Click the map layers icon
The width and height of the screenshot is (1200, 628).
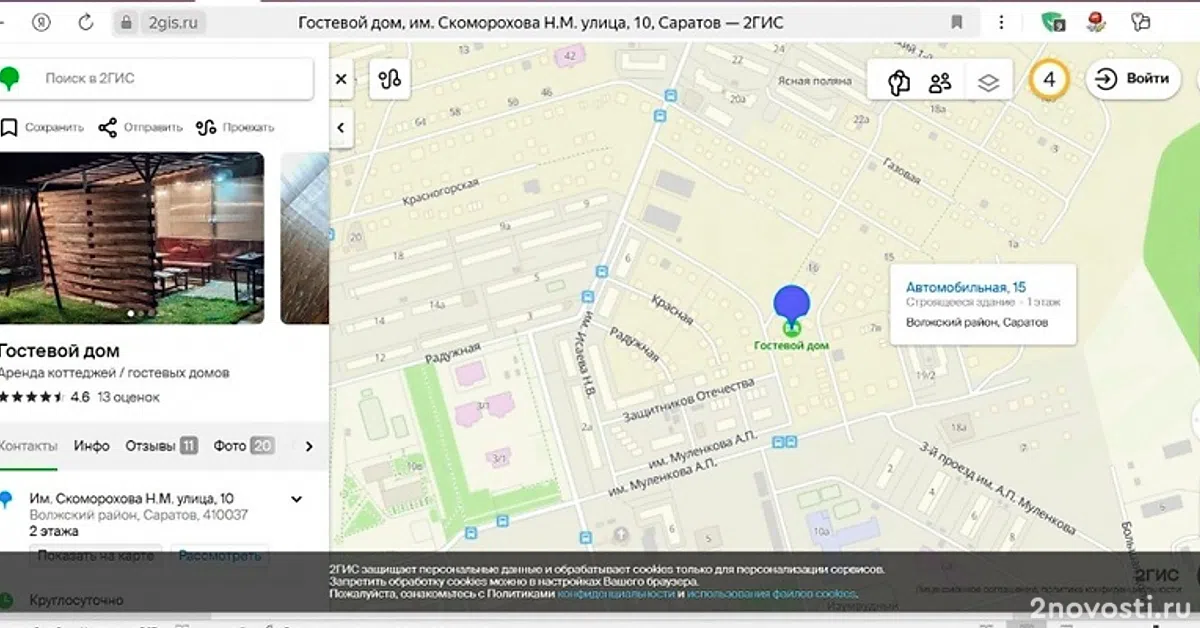pyautogui.click(x=988, y=82)
